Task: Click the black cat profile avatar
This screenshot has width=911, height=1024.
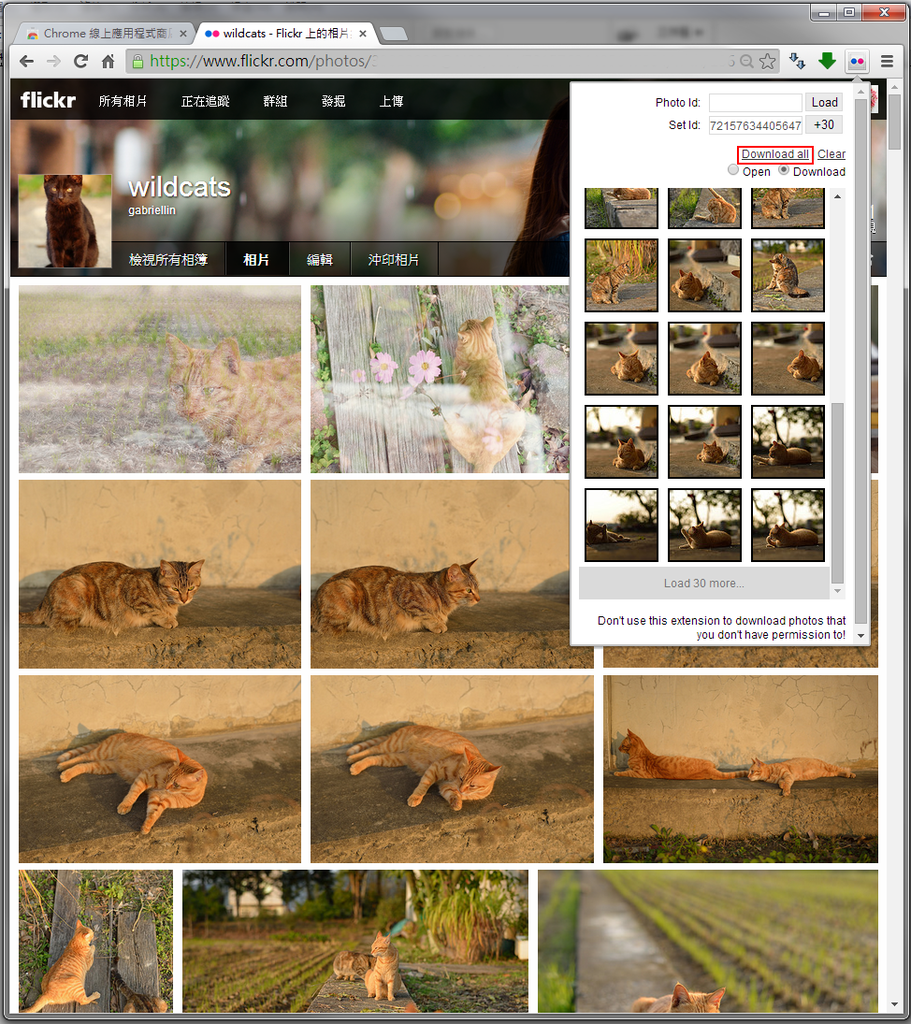Action: point(65,221)
